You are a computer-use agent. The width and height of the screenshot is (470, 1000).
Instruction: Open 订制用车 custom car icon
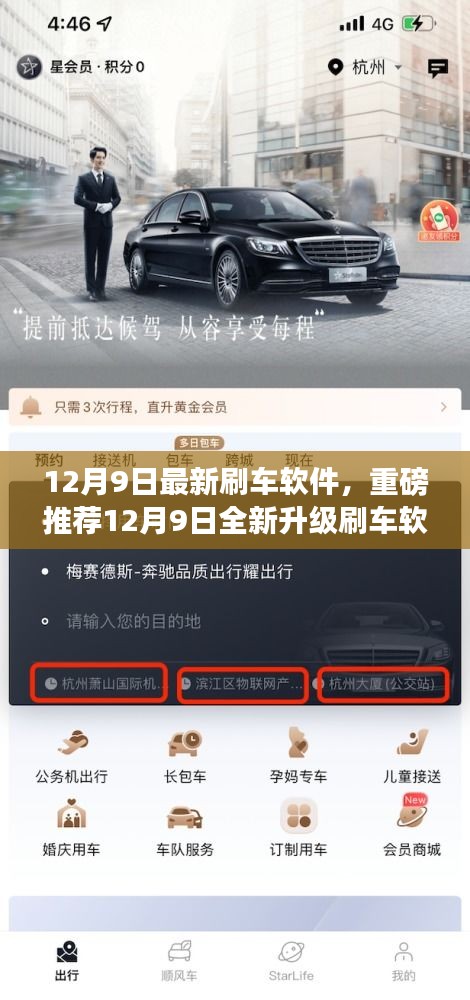tap(298, 815)
